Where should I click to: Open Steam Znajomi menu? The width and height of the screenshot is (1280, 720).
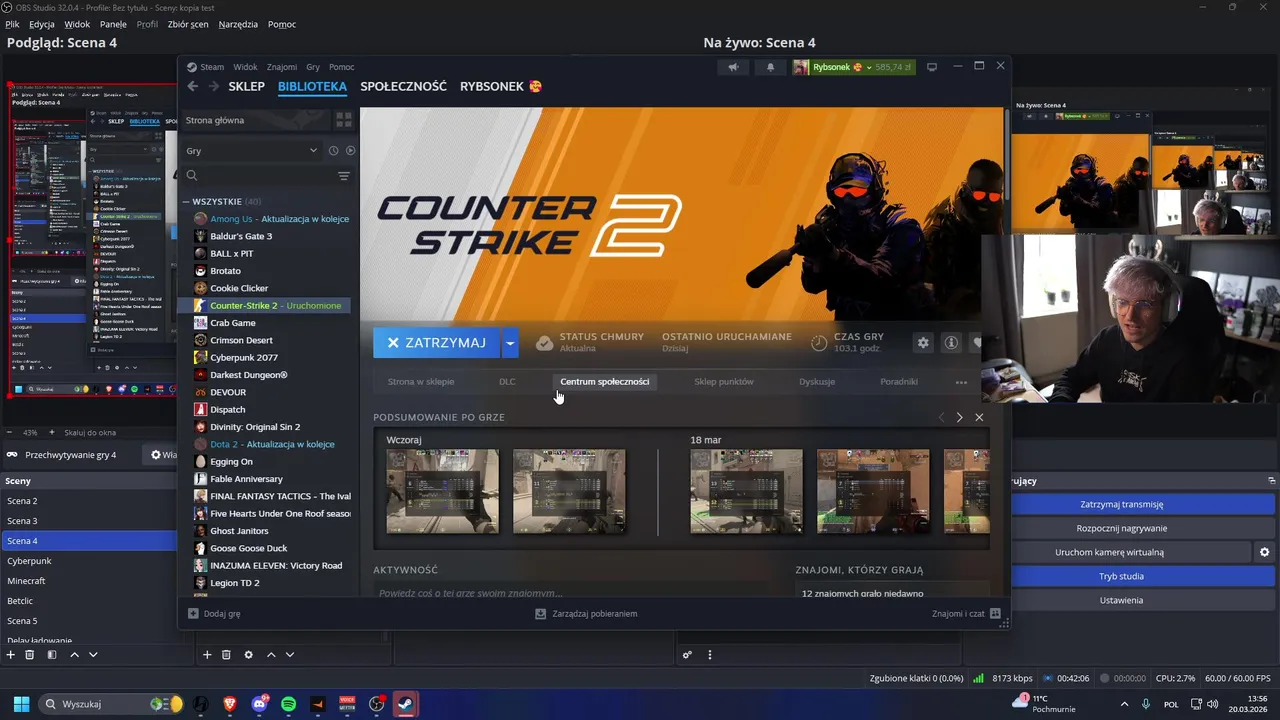pyautogui.click(x=281, y=67)
